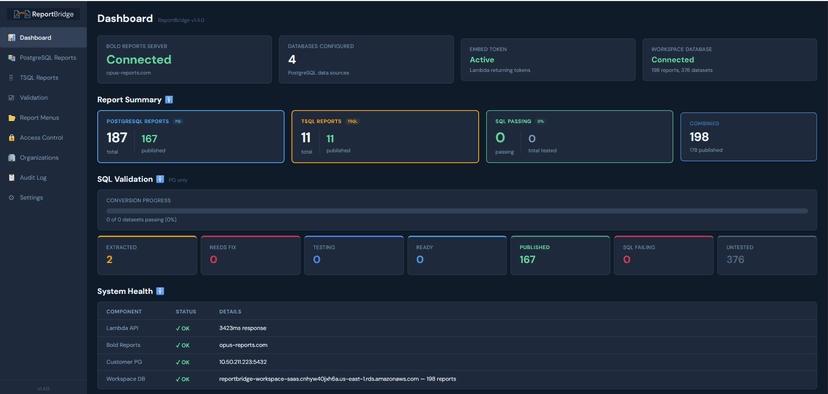Viewport: 828px width, 394px height.
Task: Click the 0% badge on SQL Passing
Action: 540,121
